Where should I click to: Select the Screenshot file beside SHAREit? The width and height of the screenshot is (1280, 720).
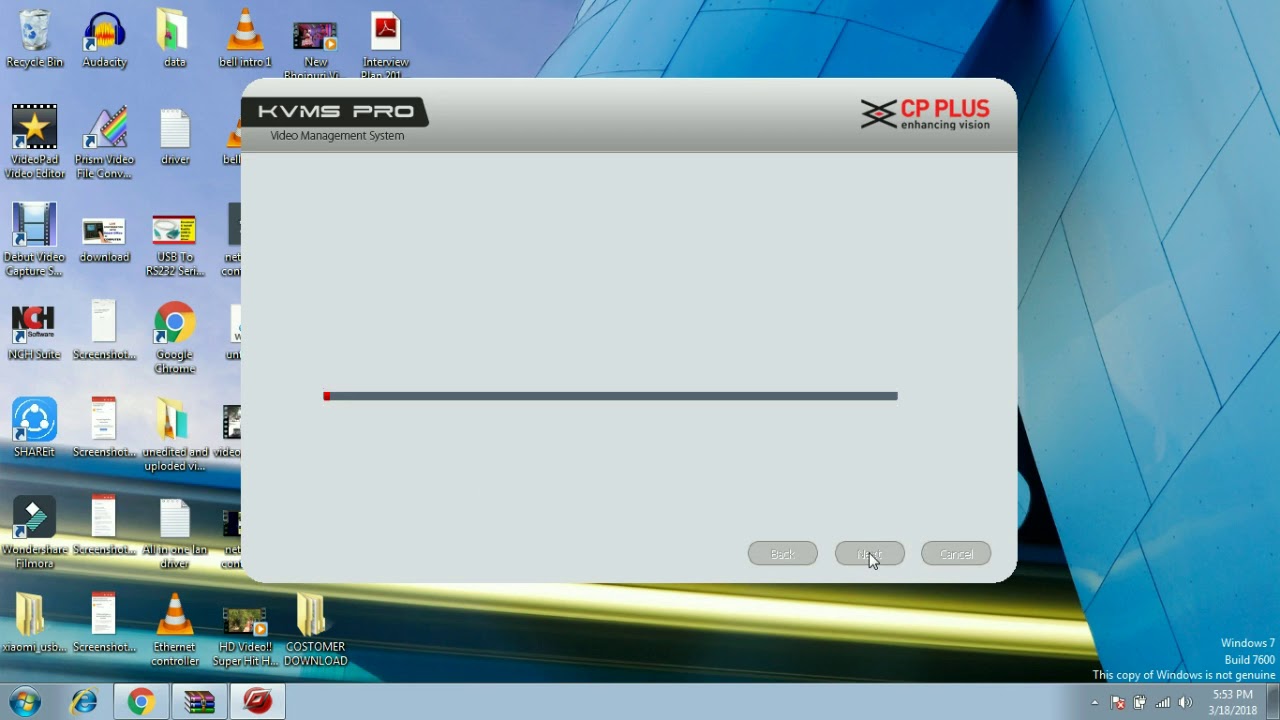pos(105,427)
